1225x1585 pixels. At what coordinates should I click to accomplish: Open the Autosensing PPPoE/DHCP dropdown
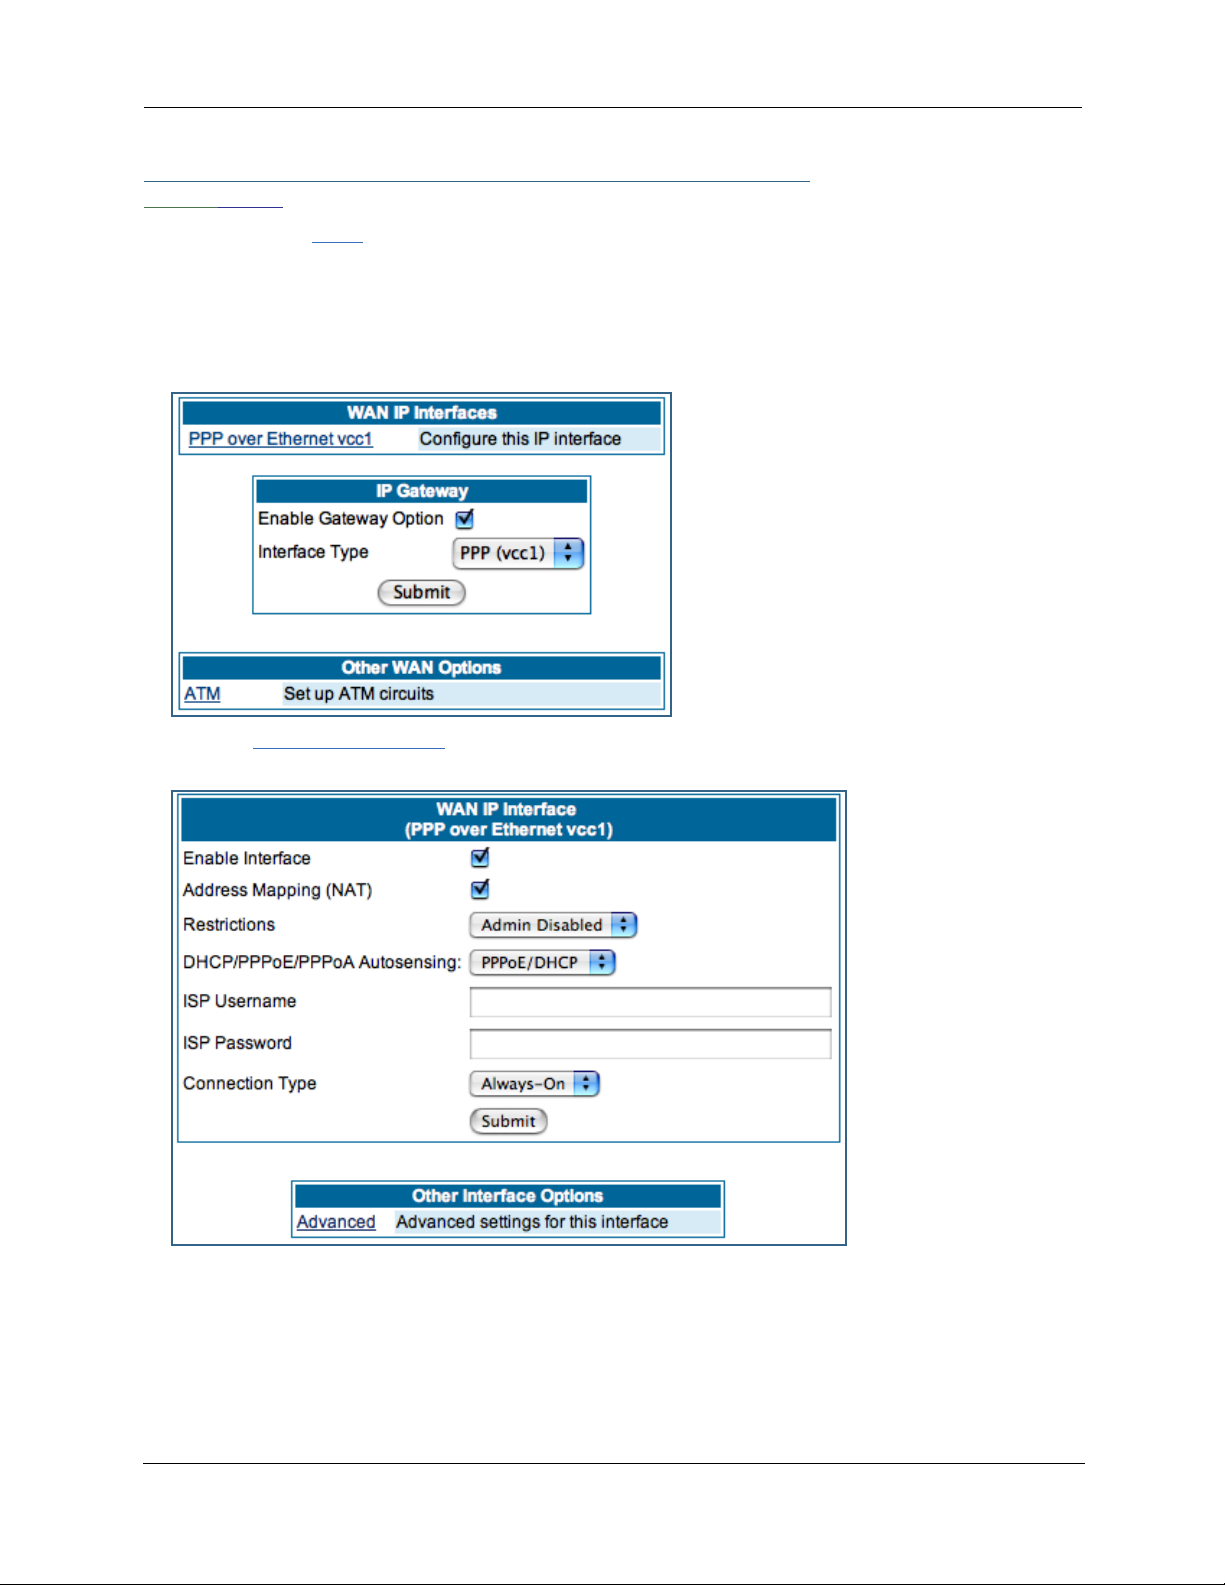coord(542,962)
